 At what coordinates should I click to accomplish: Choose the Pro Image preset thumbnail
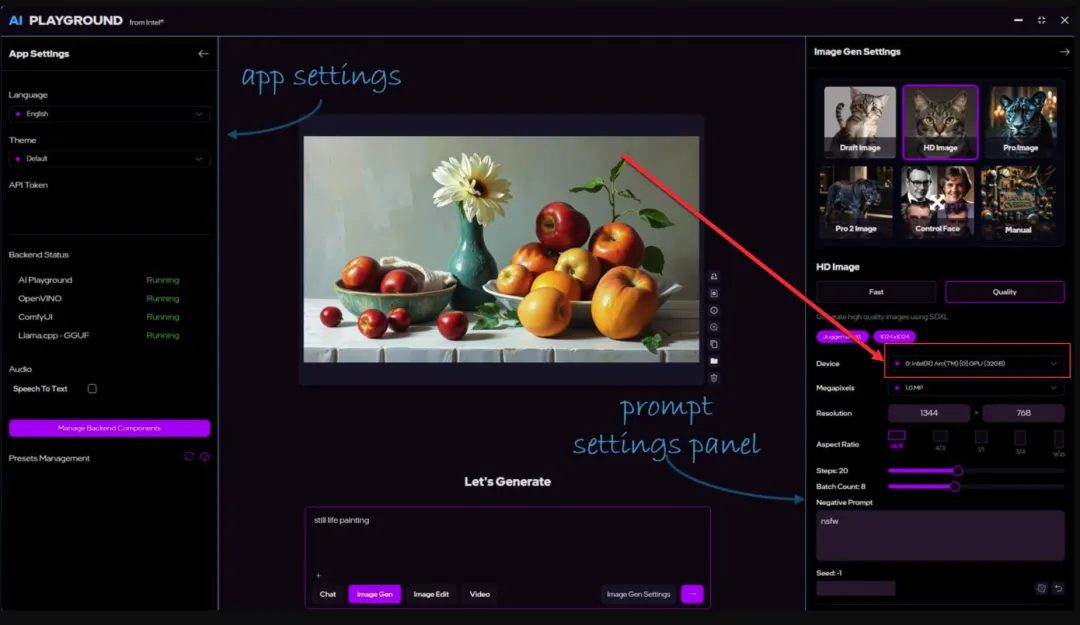click(1020, 122)
